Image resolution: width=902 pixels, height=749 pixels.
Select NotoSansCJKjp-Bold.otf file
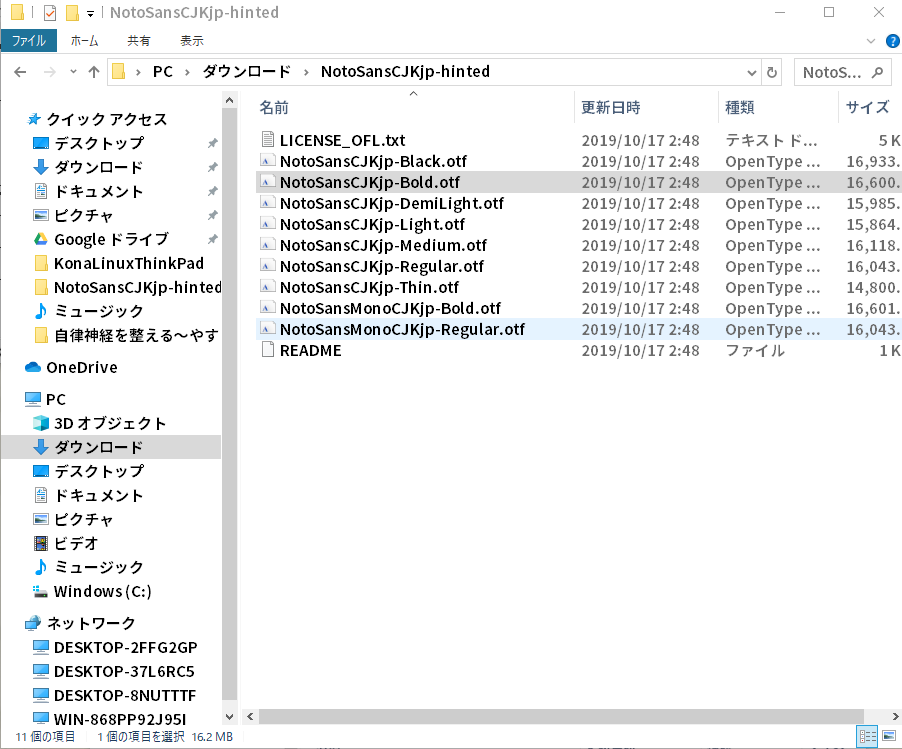pos(370,182)
